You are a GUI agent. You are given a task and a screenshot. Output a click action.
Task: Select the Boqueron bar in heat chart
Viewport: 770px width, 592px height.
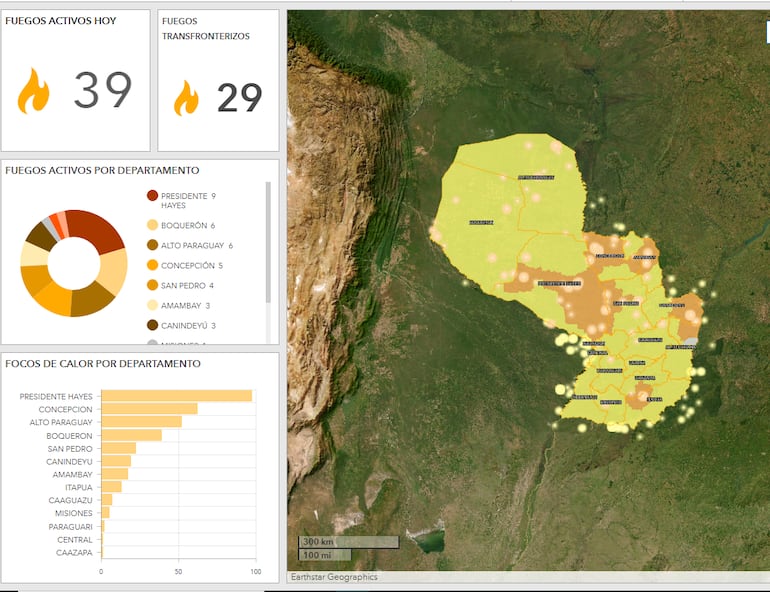(131, 435)
